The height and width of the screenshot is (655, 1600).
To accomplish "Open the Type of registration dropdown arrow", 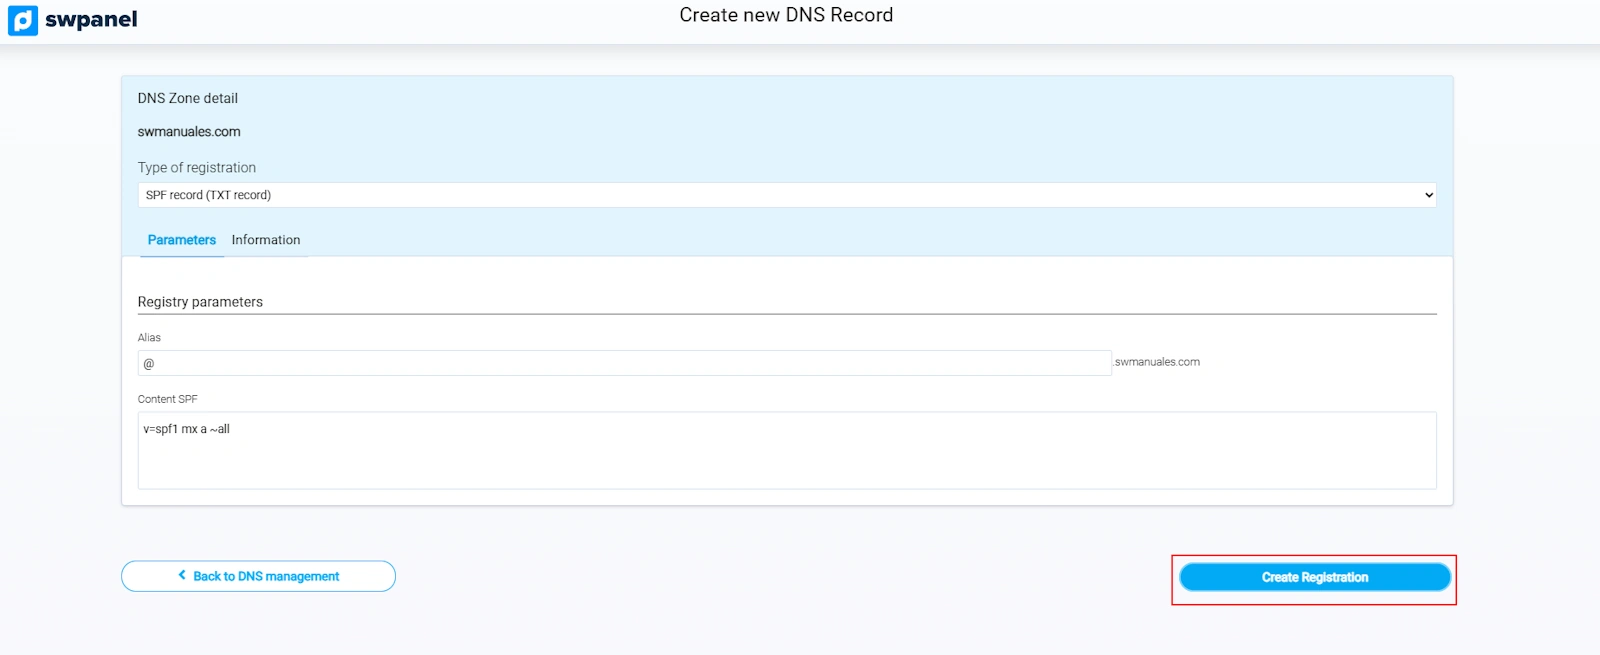I will click(1428, 195).
